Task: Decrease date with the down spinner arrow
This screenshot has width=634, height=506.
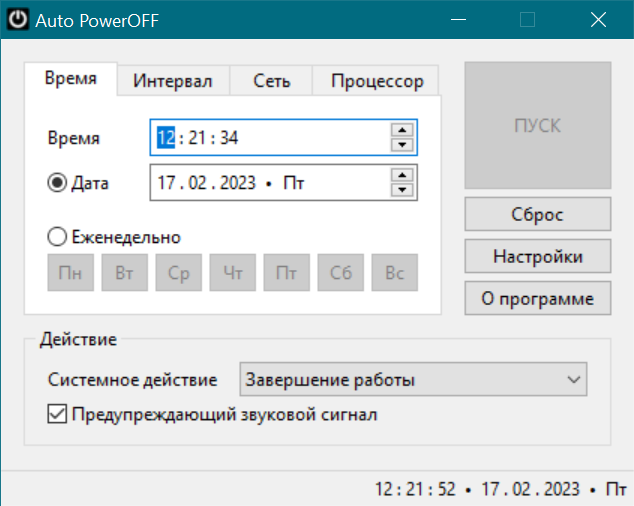Action: pyautogui.click(x=402, y=189)
